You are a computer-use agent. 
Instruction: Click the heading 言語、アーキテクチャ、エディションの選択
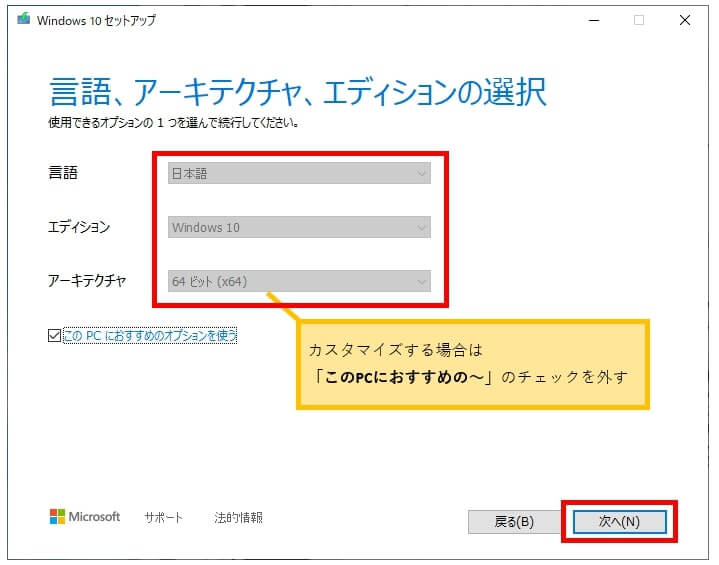pyautogui.click(x=298, y=92)
